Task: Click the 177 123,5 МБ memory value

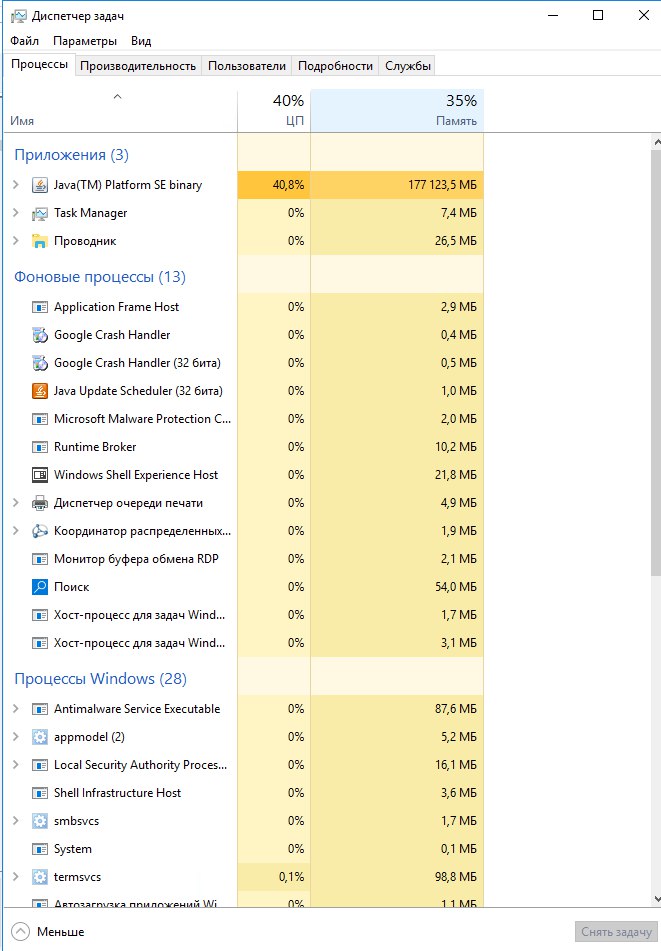Action: click(442, 185)
